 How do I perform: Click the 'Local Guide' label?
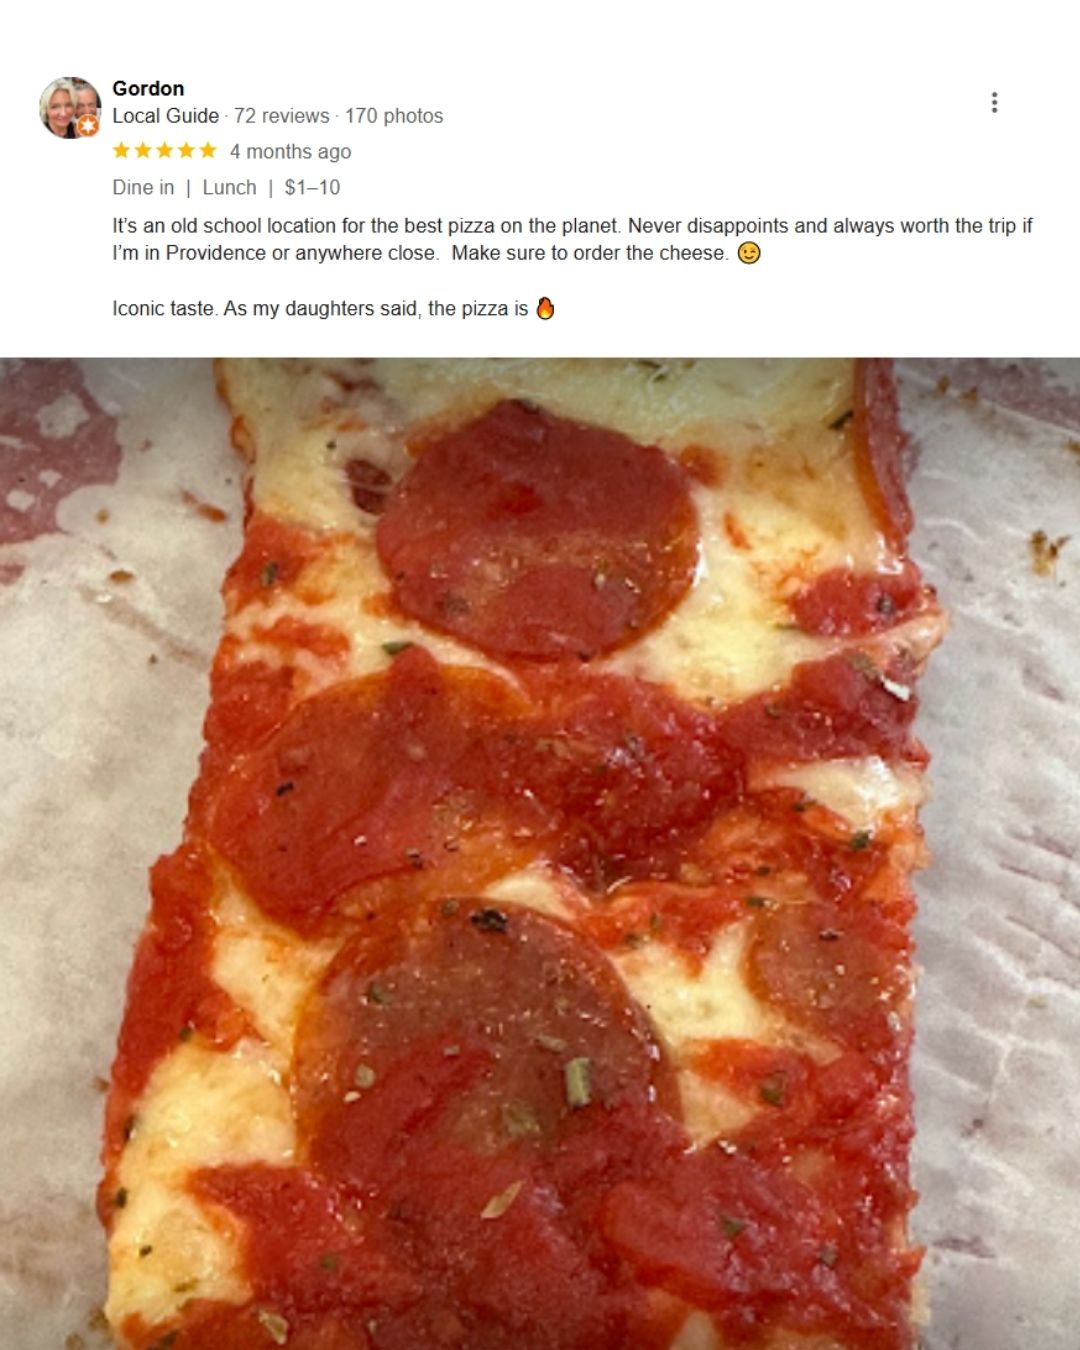tap(165, 116)
